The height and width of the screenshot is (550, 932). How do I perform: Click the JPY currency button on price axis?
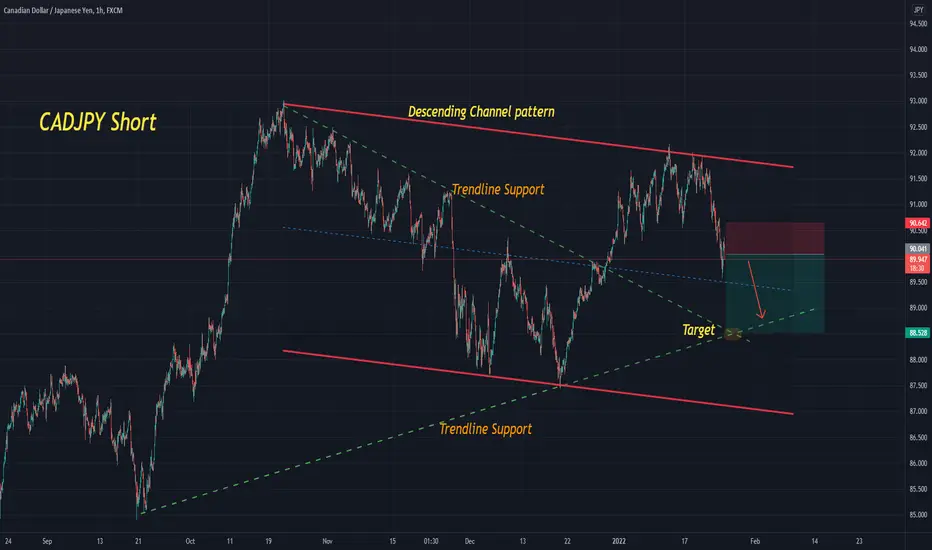(x=918, y=10)
